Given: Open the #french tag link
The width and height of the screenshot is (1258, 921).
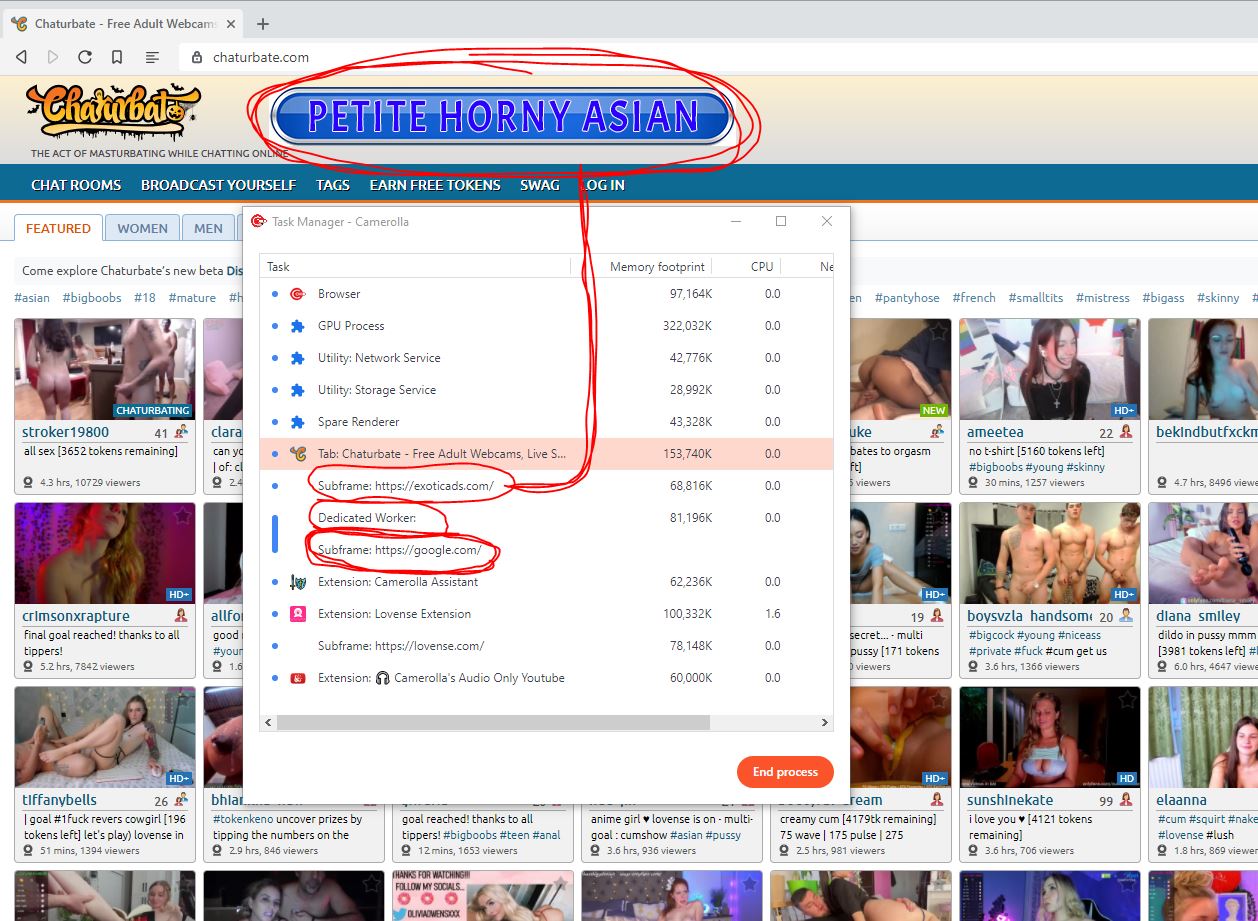Looking at the screenshot, I should 974,298.
